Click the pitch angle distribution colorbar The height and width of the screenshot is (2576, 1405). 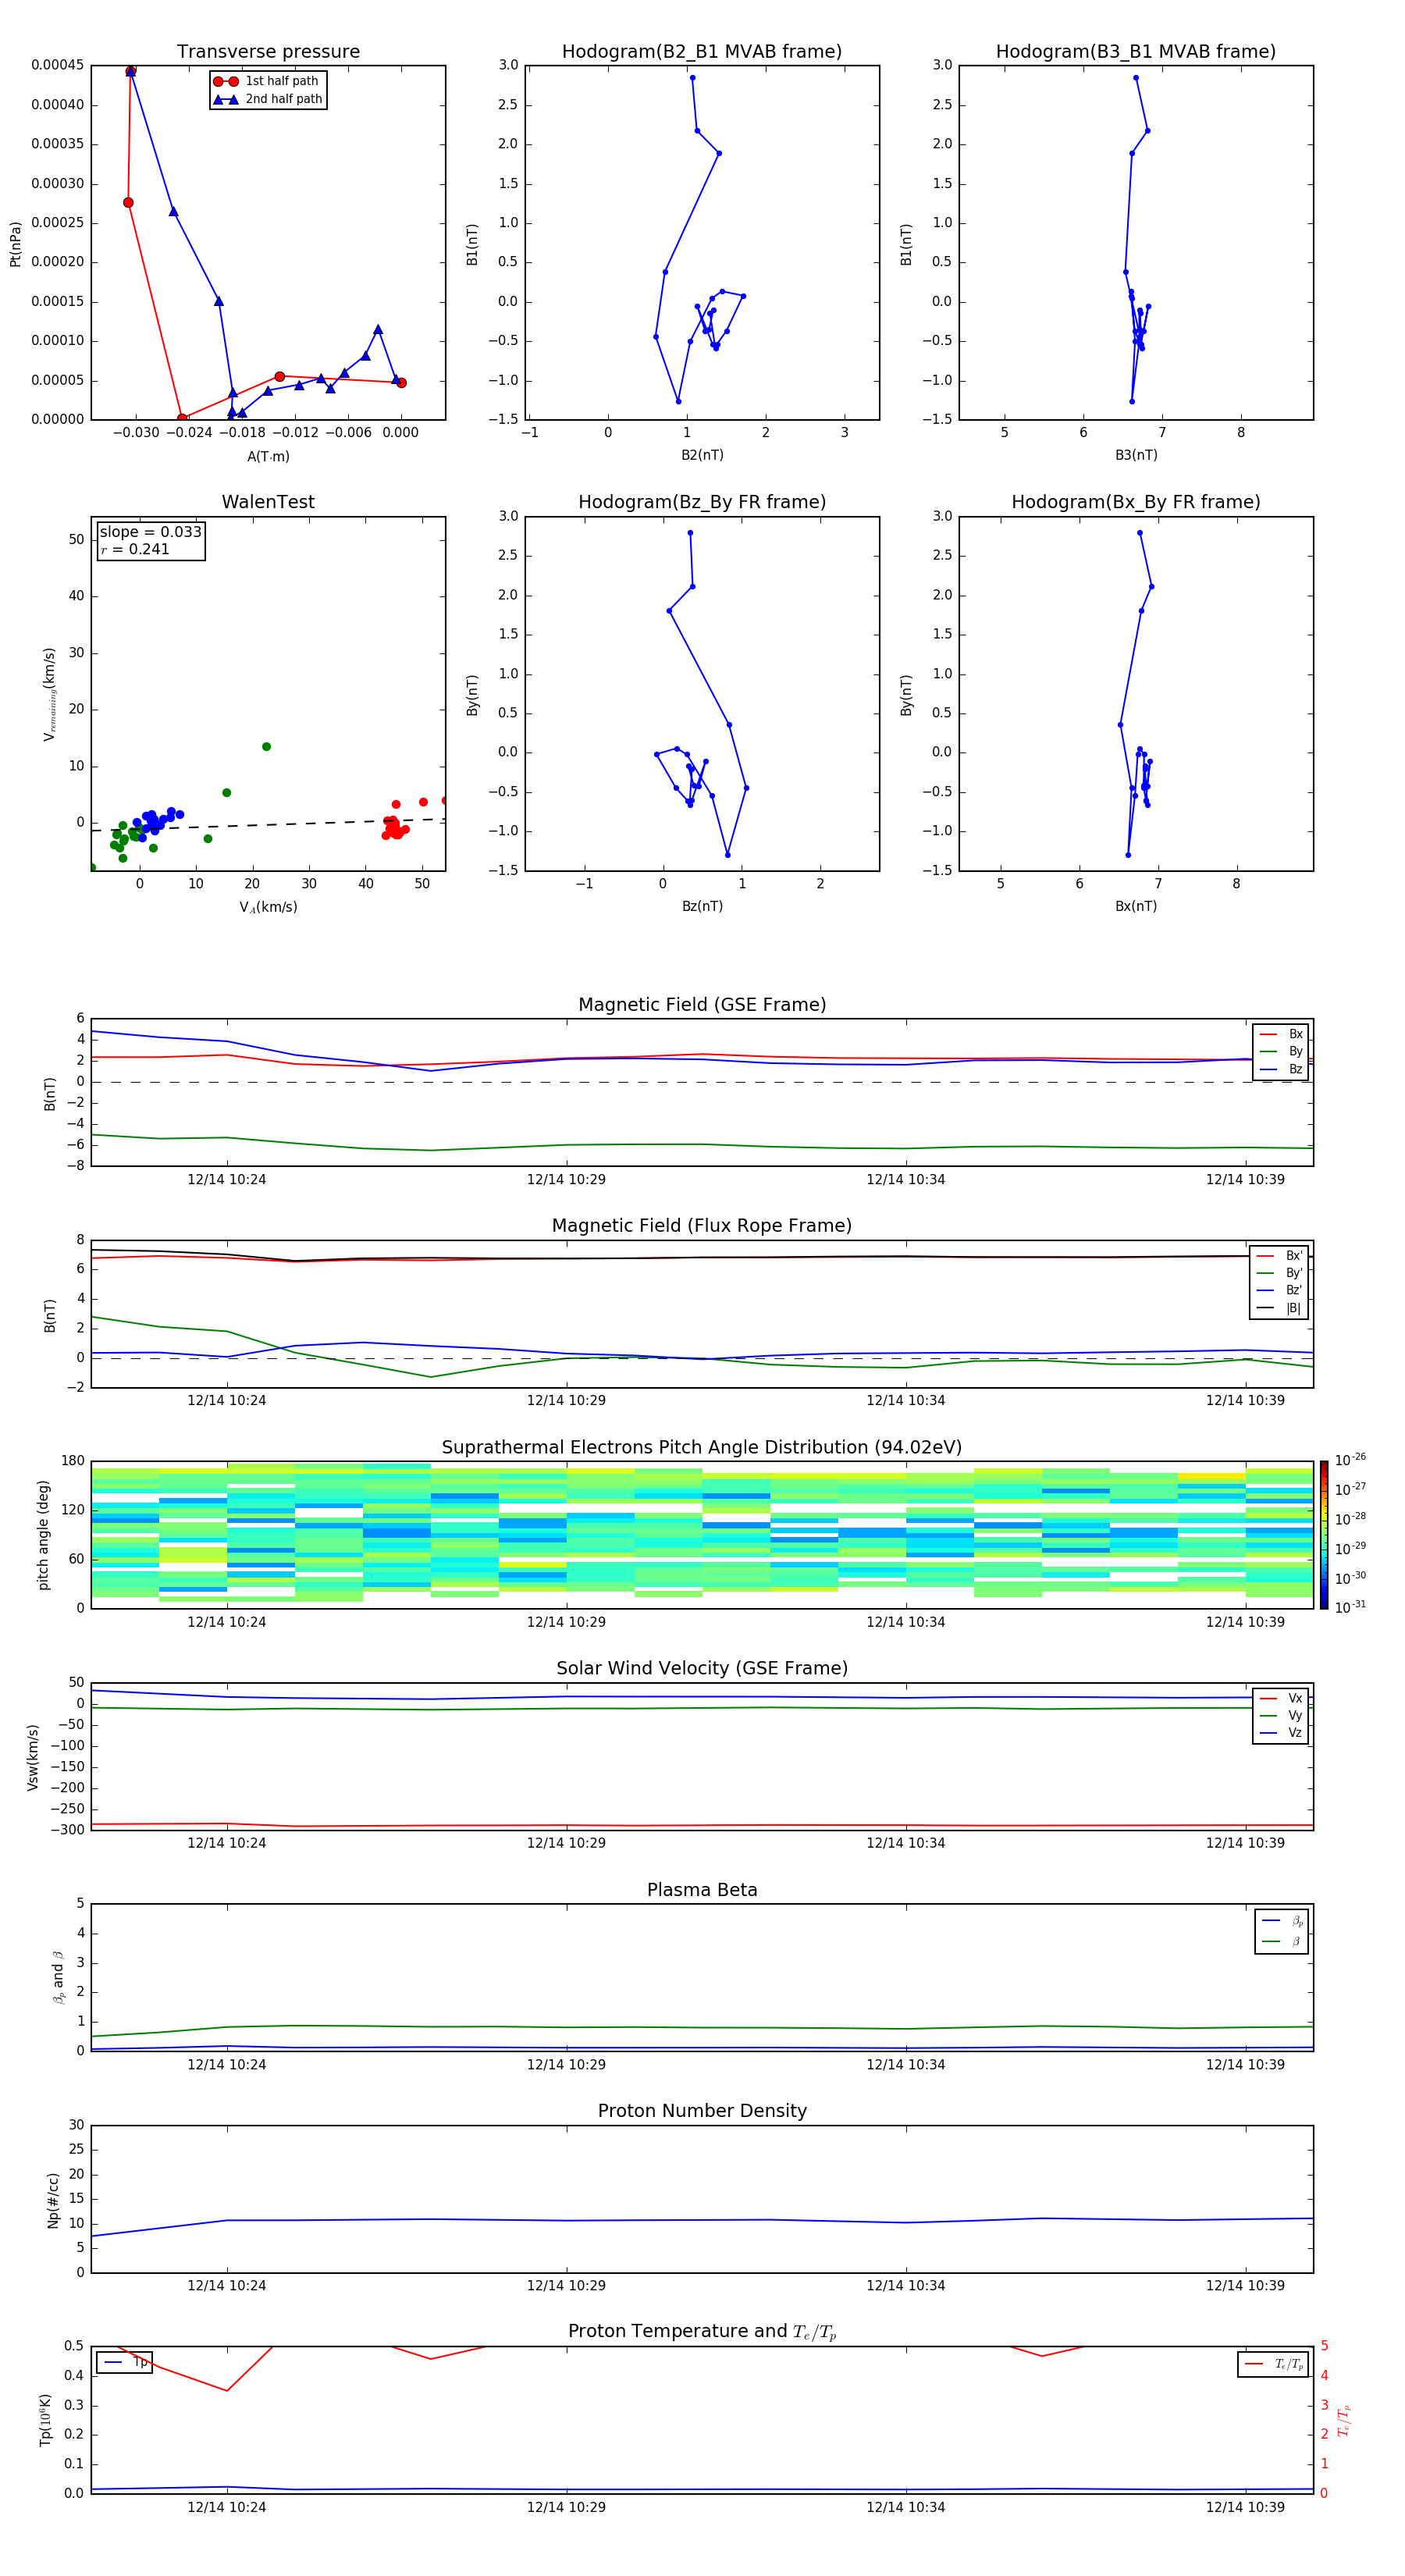point(1323,1535)
